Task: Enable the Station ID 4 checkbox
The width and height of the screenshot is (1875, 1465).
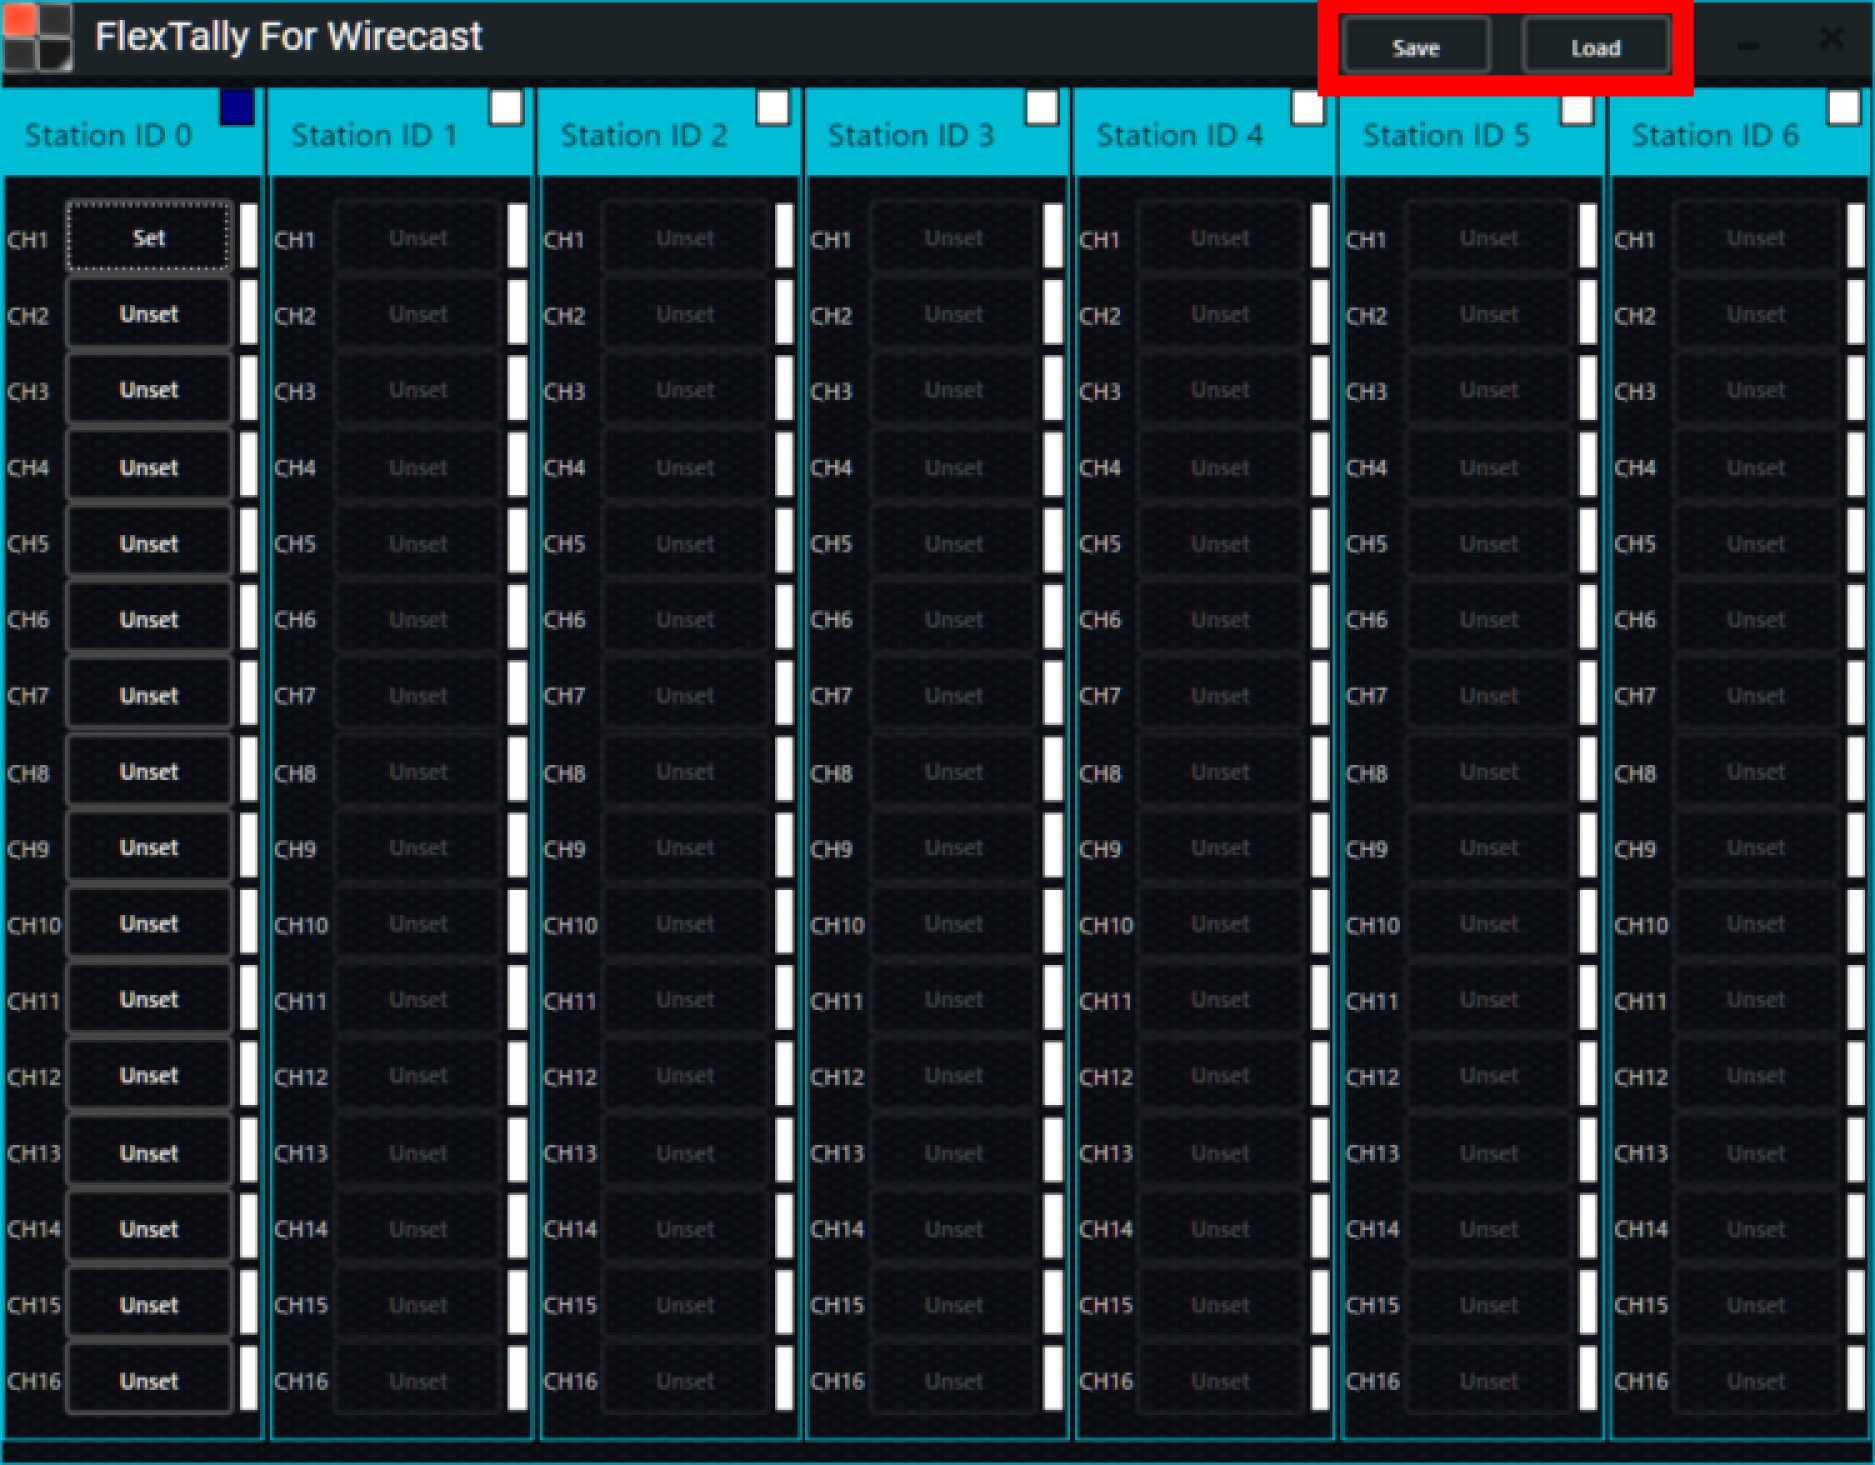Action: click(x=1308, y=111)
